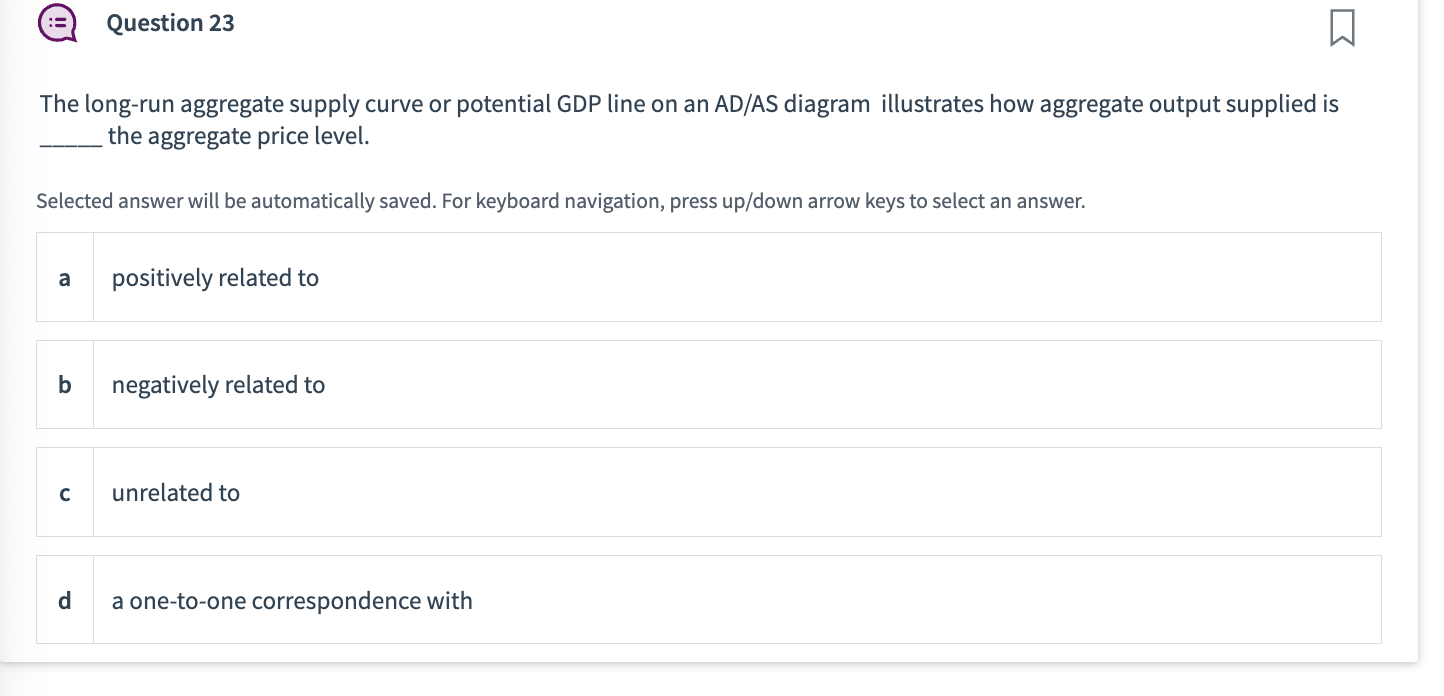Select answer 'negatively related to'
Viewport: 1444px width, 696px height.
point(218,384)
